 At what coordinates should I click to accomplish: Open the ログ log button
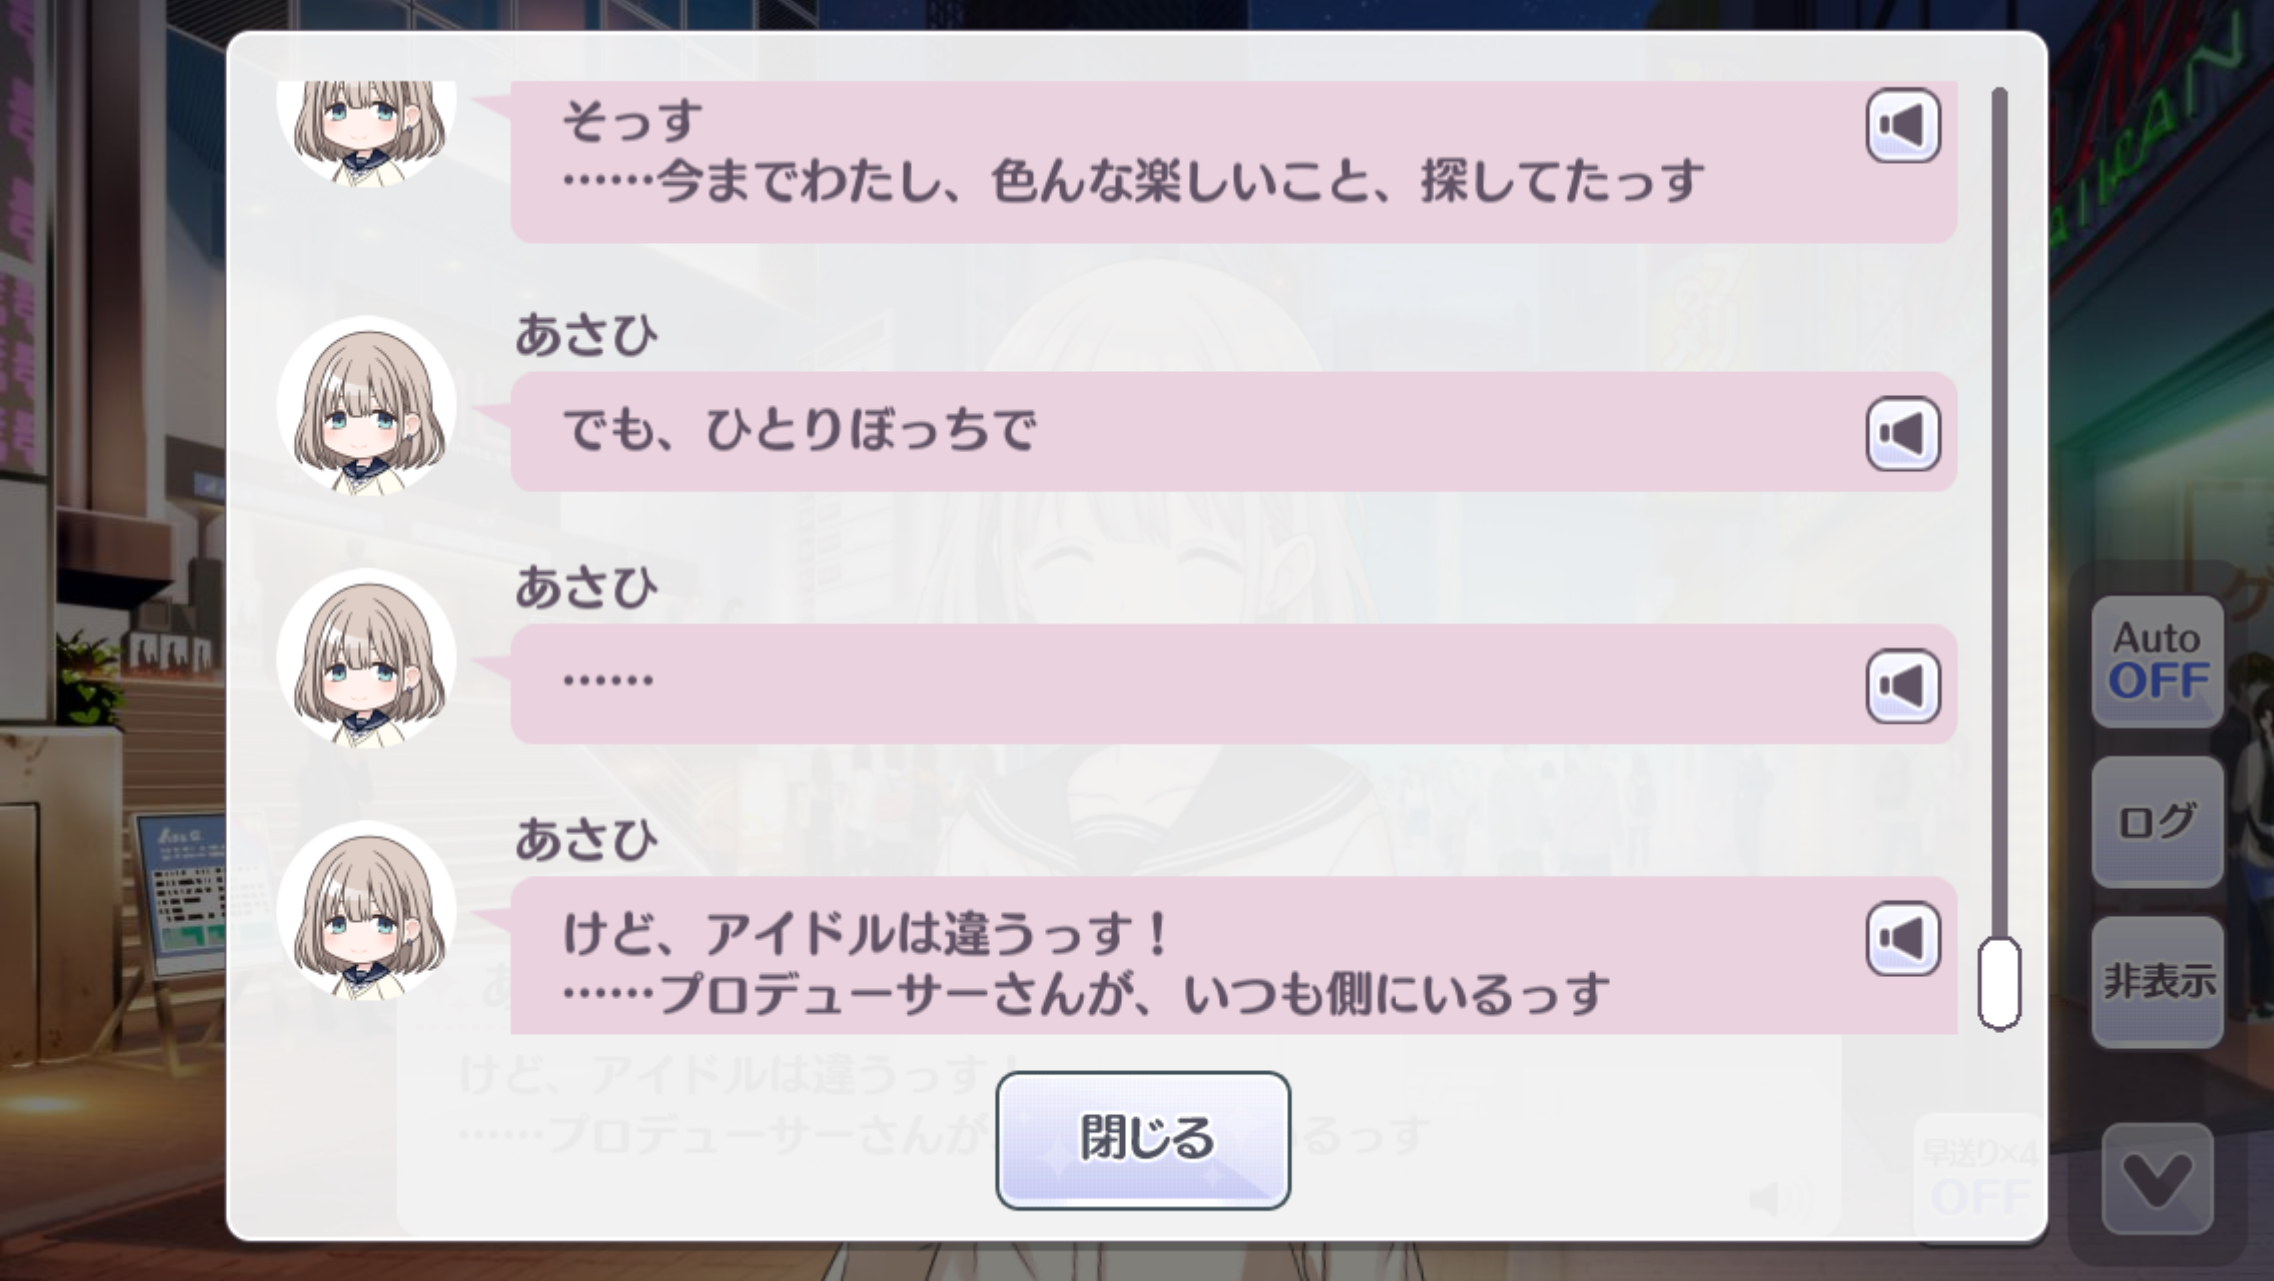tap(2157, 821)
